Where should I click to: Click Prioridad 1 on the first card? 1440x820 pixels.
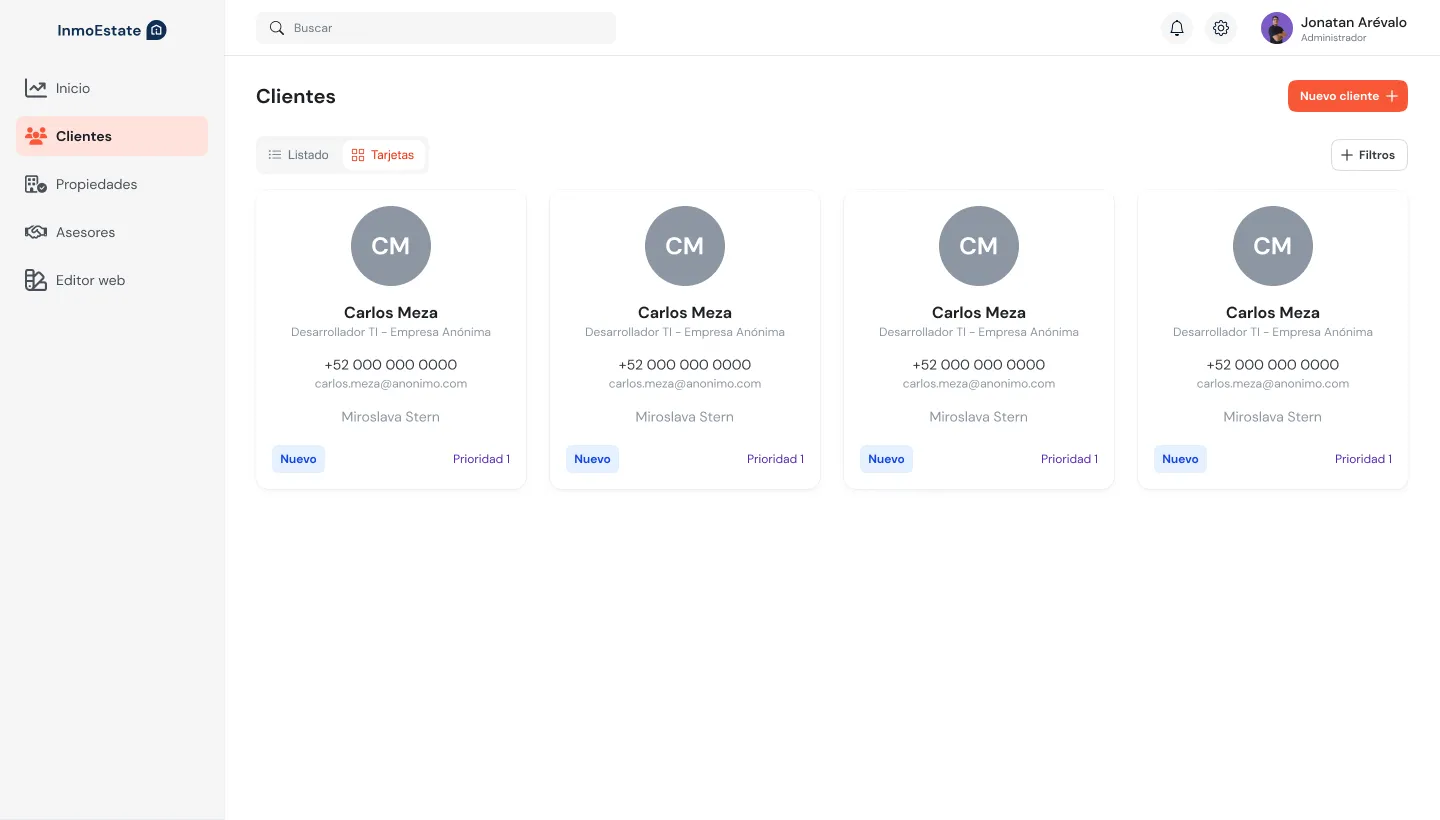coord(481,459)
